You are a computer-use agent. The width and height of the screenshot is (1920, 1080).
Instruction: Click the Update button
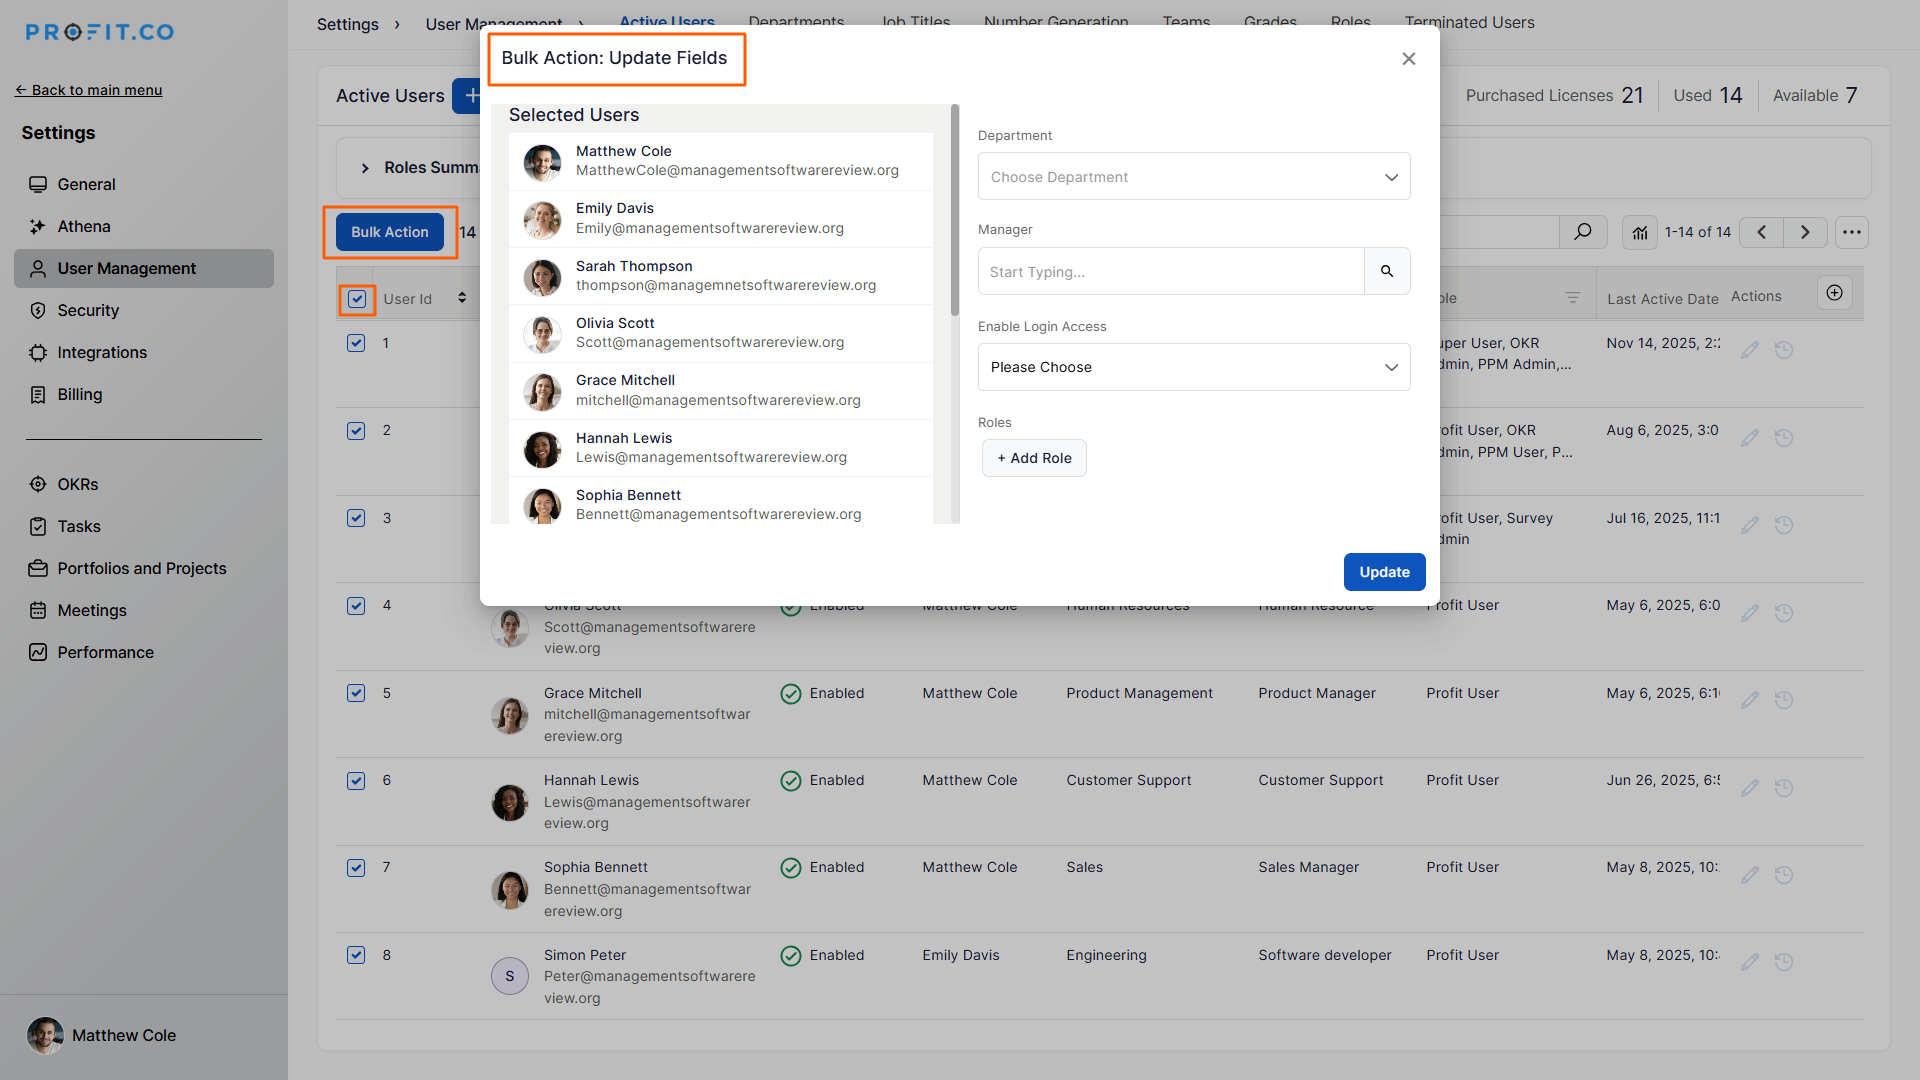(x=1384, y=572)
